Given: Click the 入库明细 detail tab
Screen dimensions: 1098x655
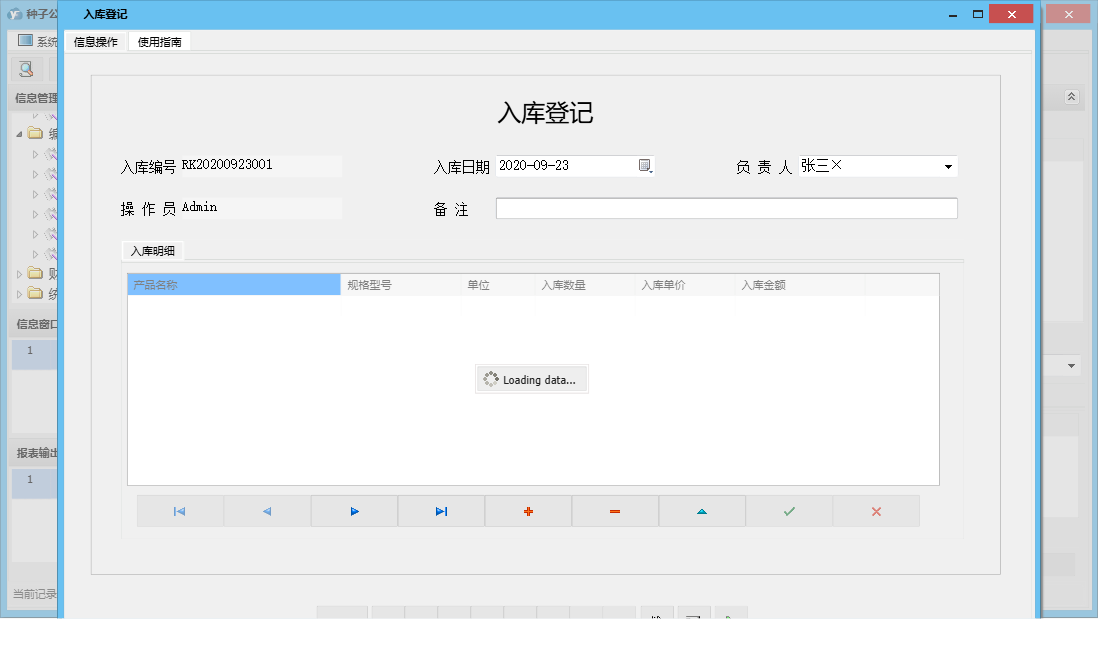Looking at the screenshot, I should click(152, 251).
